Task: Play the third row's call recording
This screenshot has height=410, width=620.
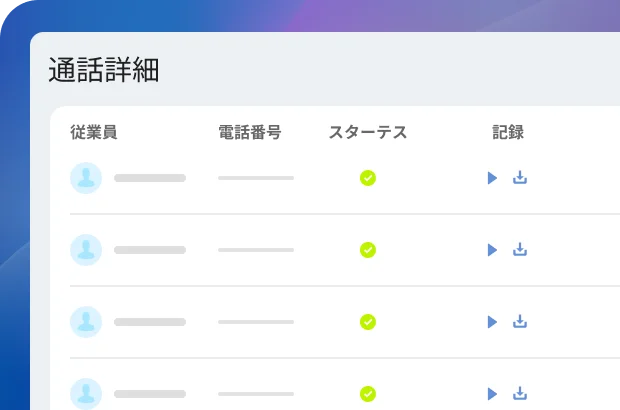Action: click(x=492, y=322)
